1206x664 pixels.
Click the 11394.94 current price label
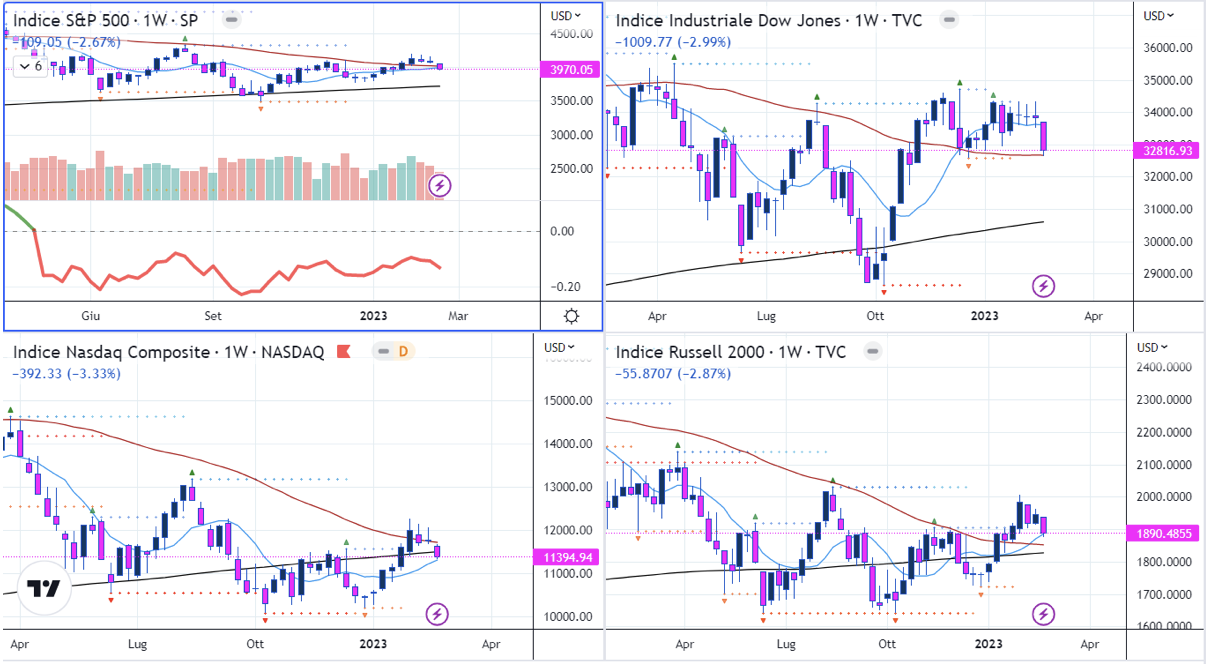tap(568, 557)
